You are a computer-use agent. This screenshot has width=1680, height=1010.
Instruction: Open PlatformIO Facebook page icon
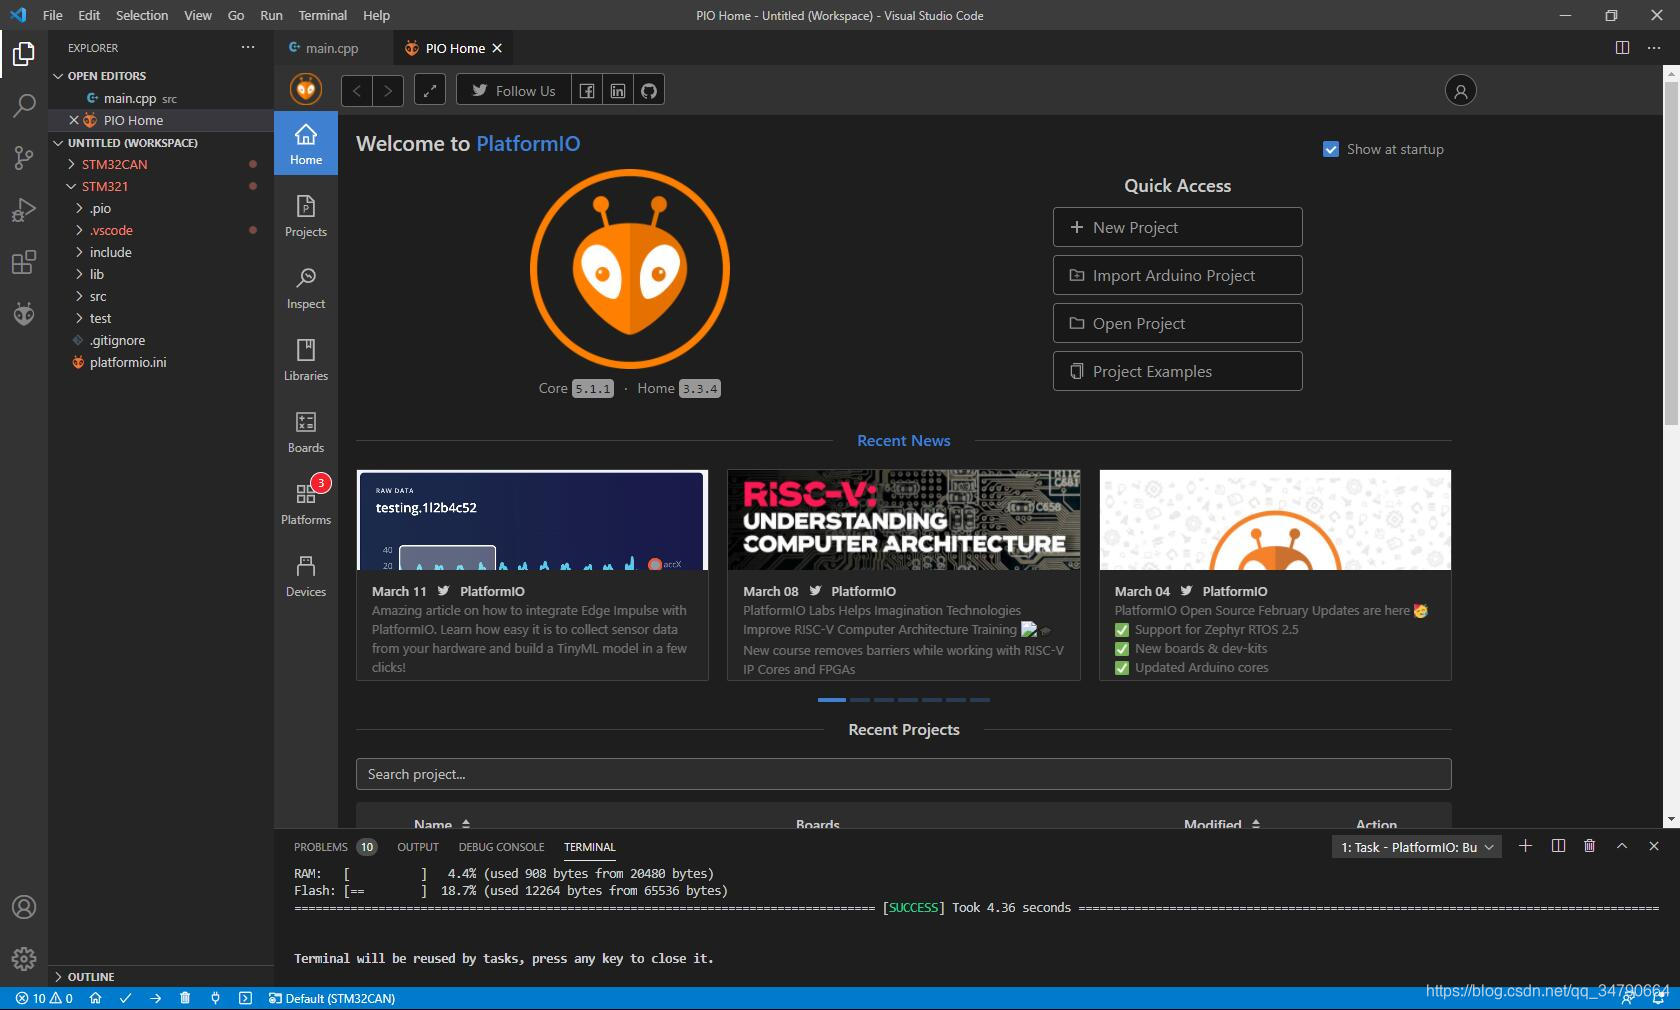click(x=587, y=90)
